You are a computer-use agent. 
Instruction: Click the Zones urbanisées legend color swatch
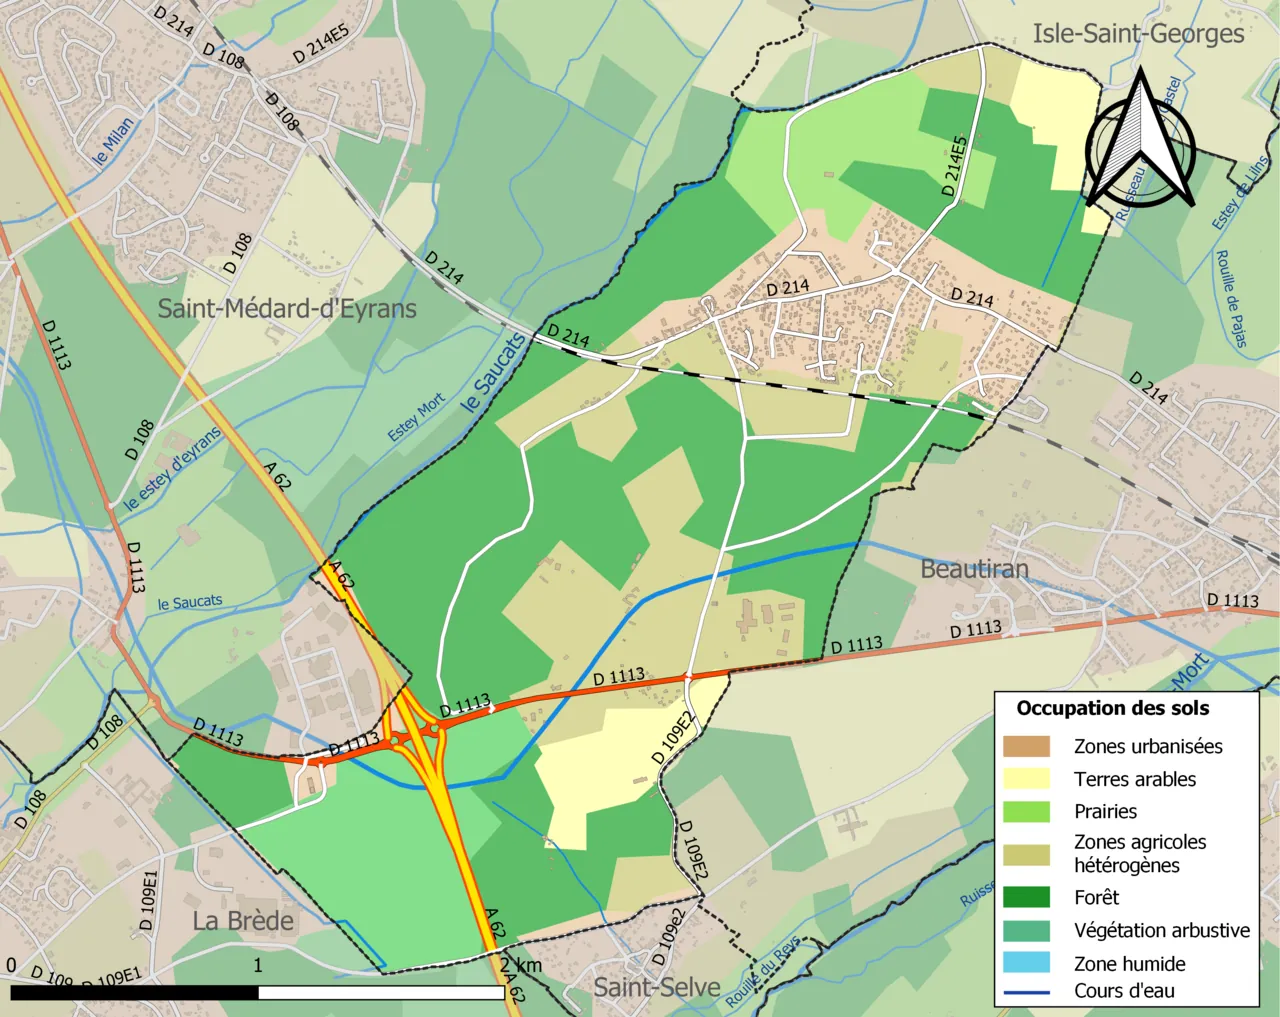[x=1027, y=746]
